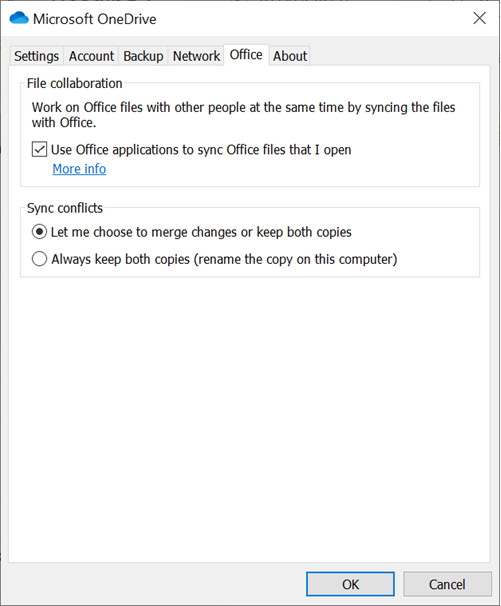The image size is (501, 606).
Task: Click the Sync conflicts group heading
Action: coord(65,208)
